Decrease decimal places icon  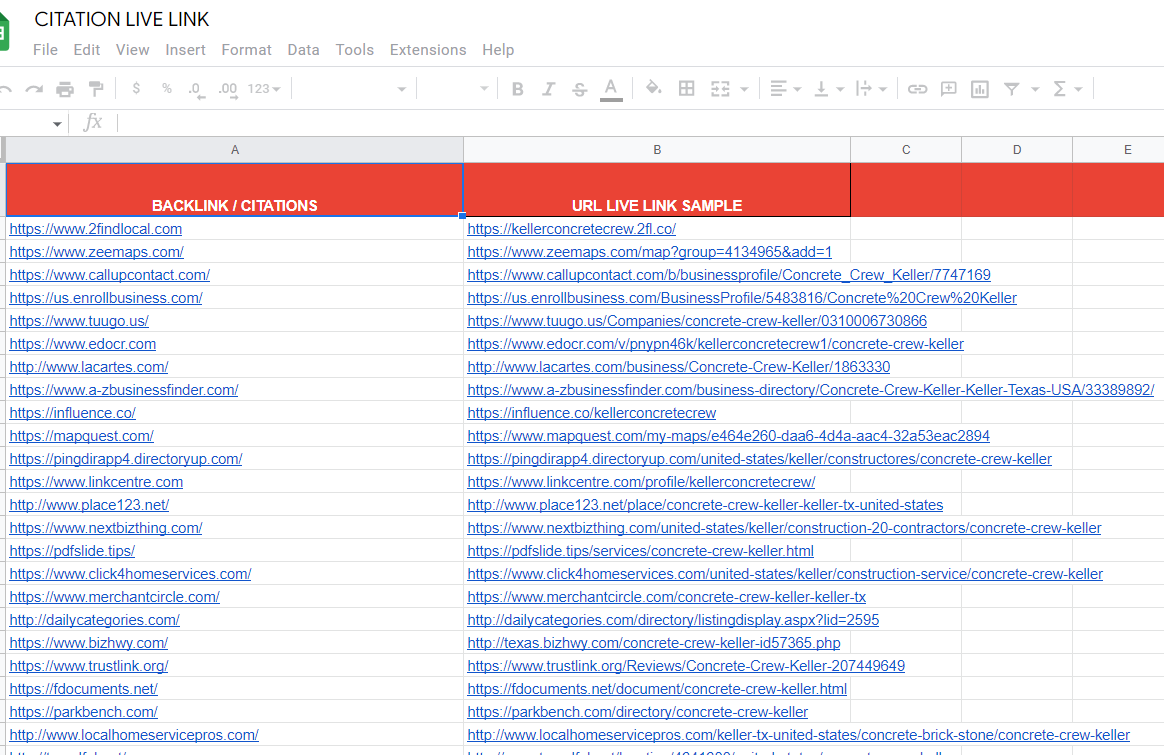pos(196,90)
